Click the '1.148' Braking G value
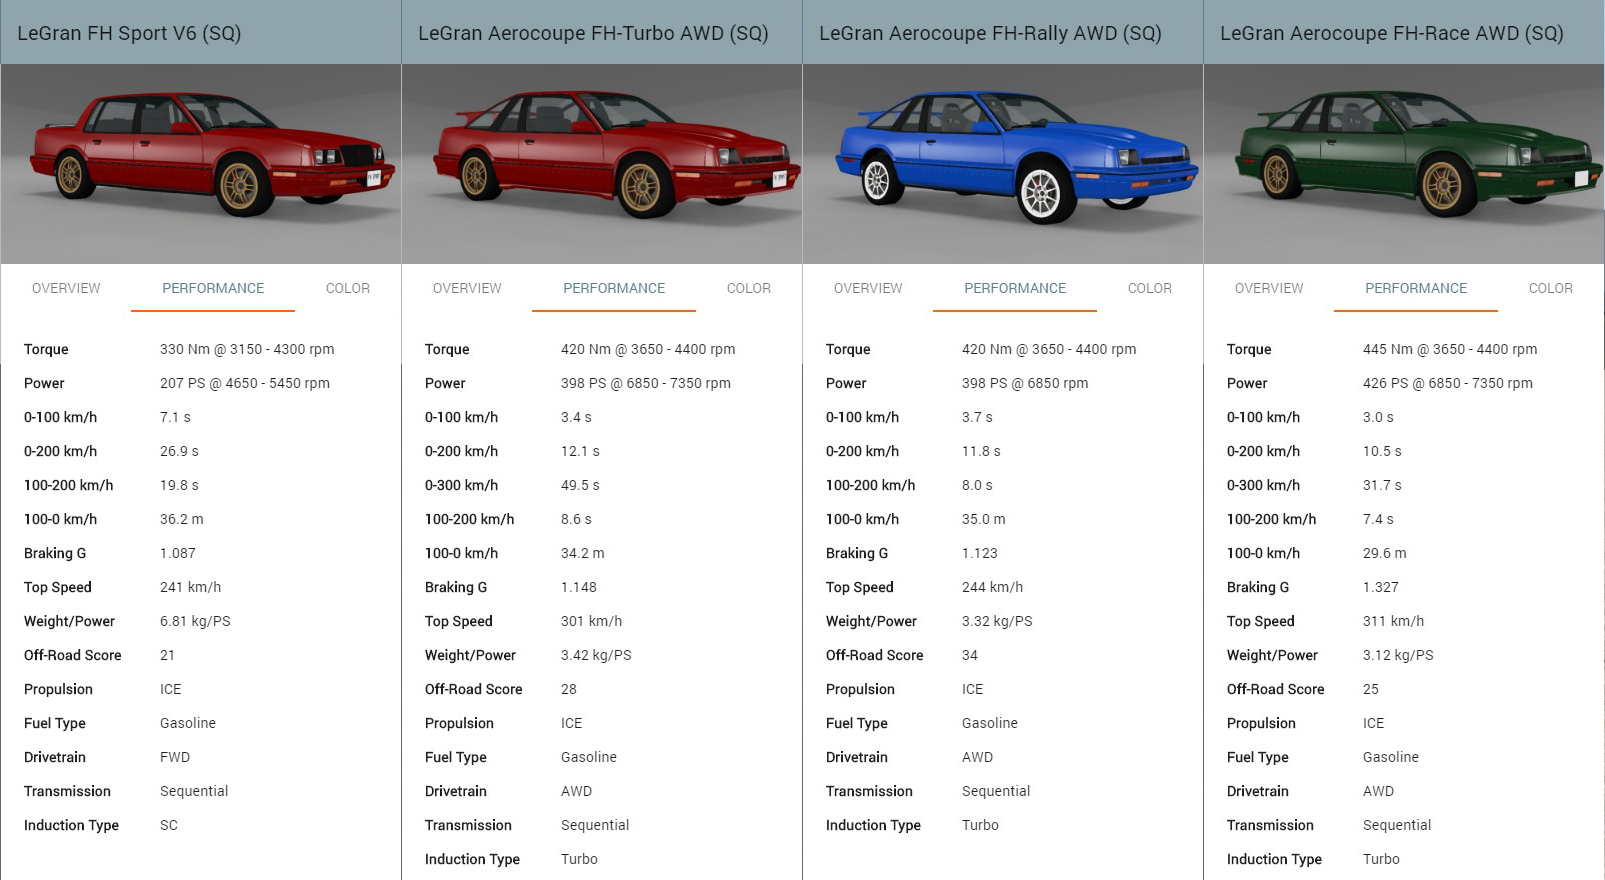The image size is (1605, 880). 579,587
